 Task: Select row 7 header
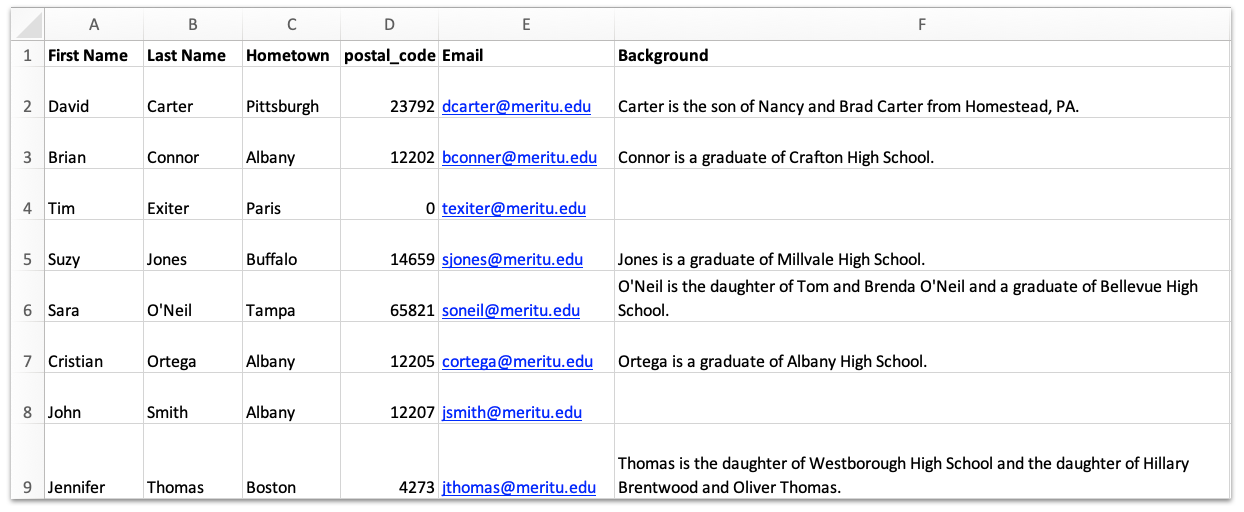[28, 348]
